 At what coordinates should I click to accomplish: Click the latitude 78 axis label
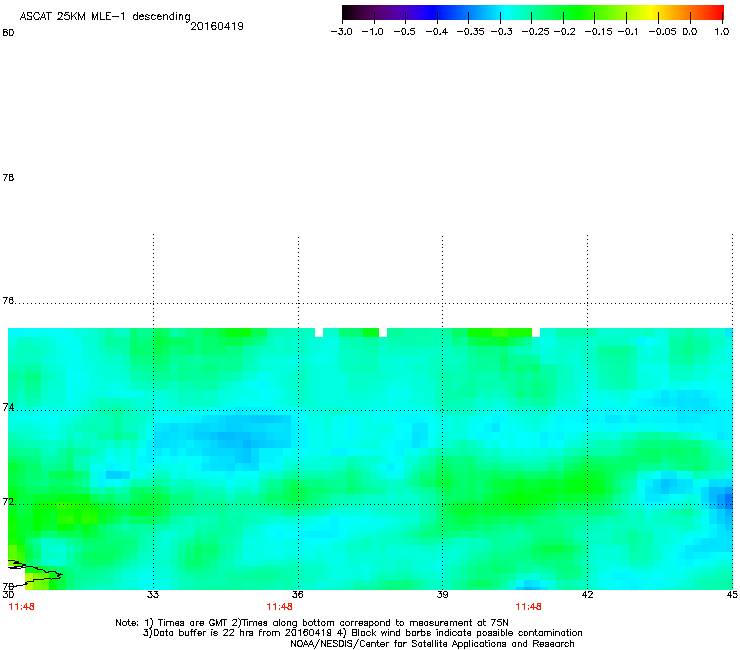pyautogui.click(x=8, y=177)
